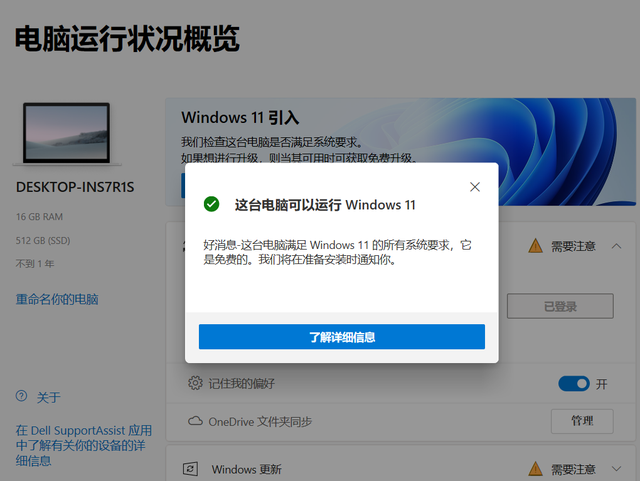Click the 关于 question mark icon
Viewport: 640px width, 481px height.
point(21,396)
